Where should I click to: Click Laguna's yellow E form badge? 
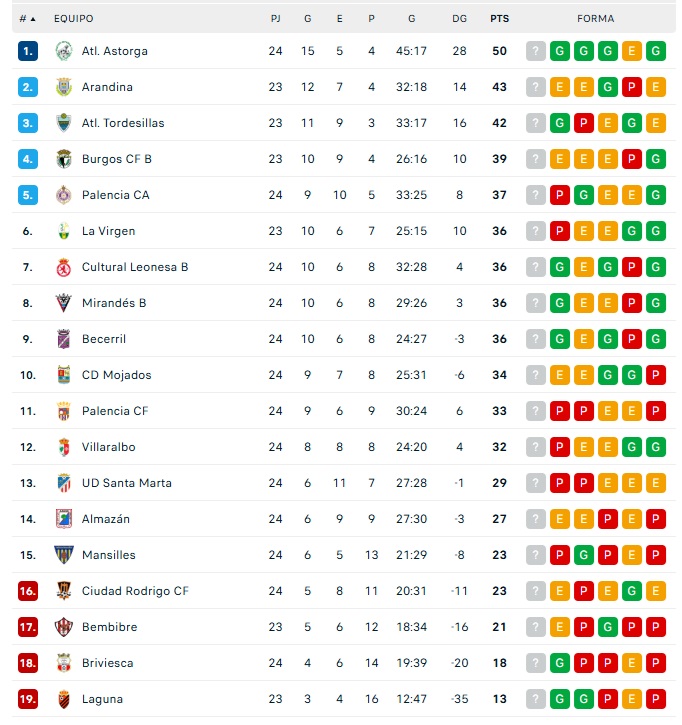[632, 699]
